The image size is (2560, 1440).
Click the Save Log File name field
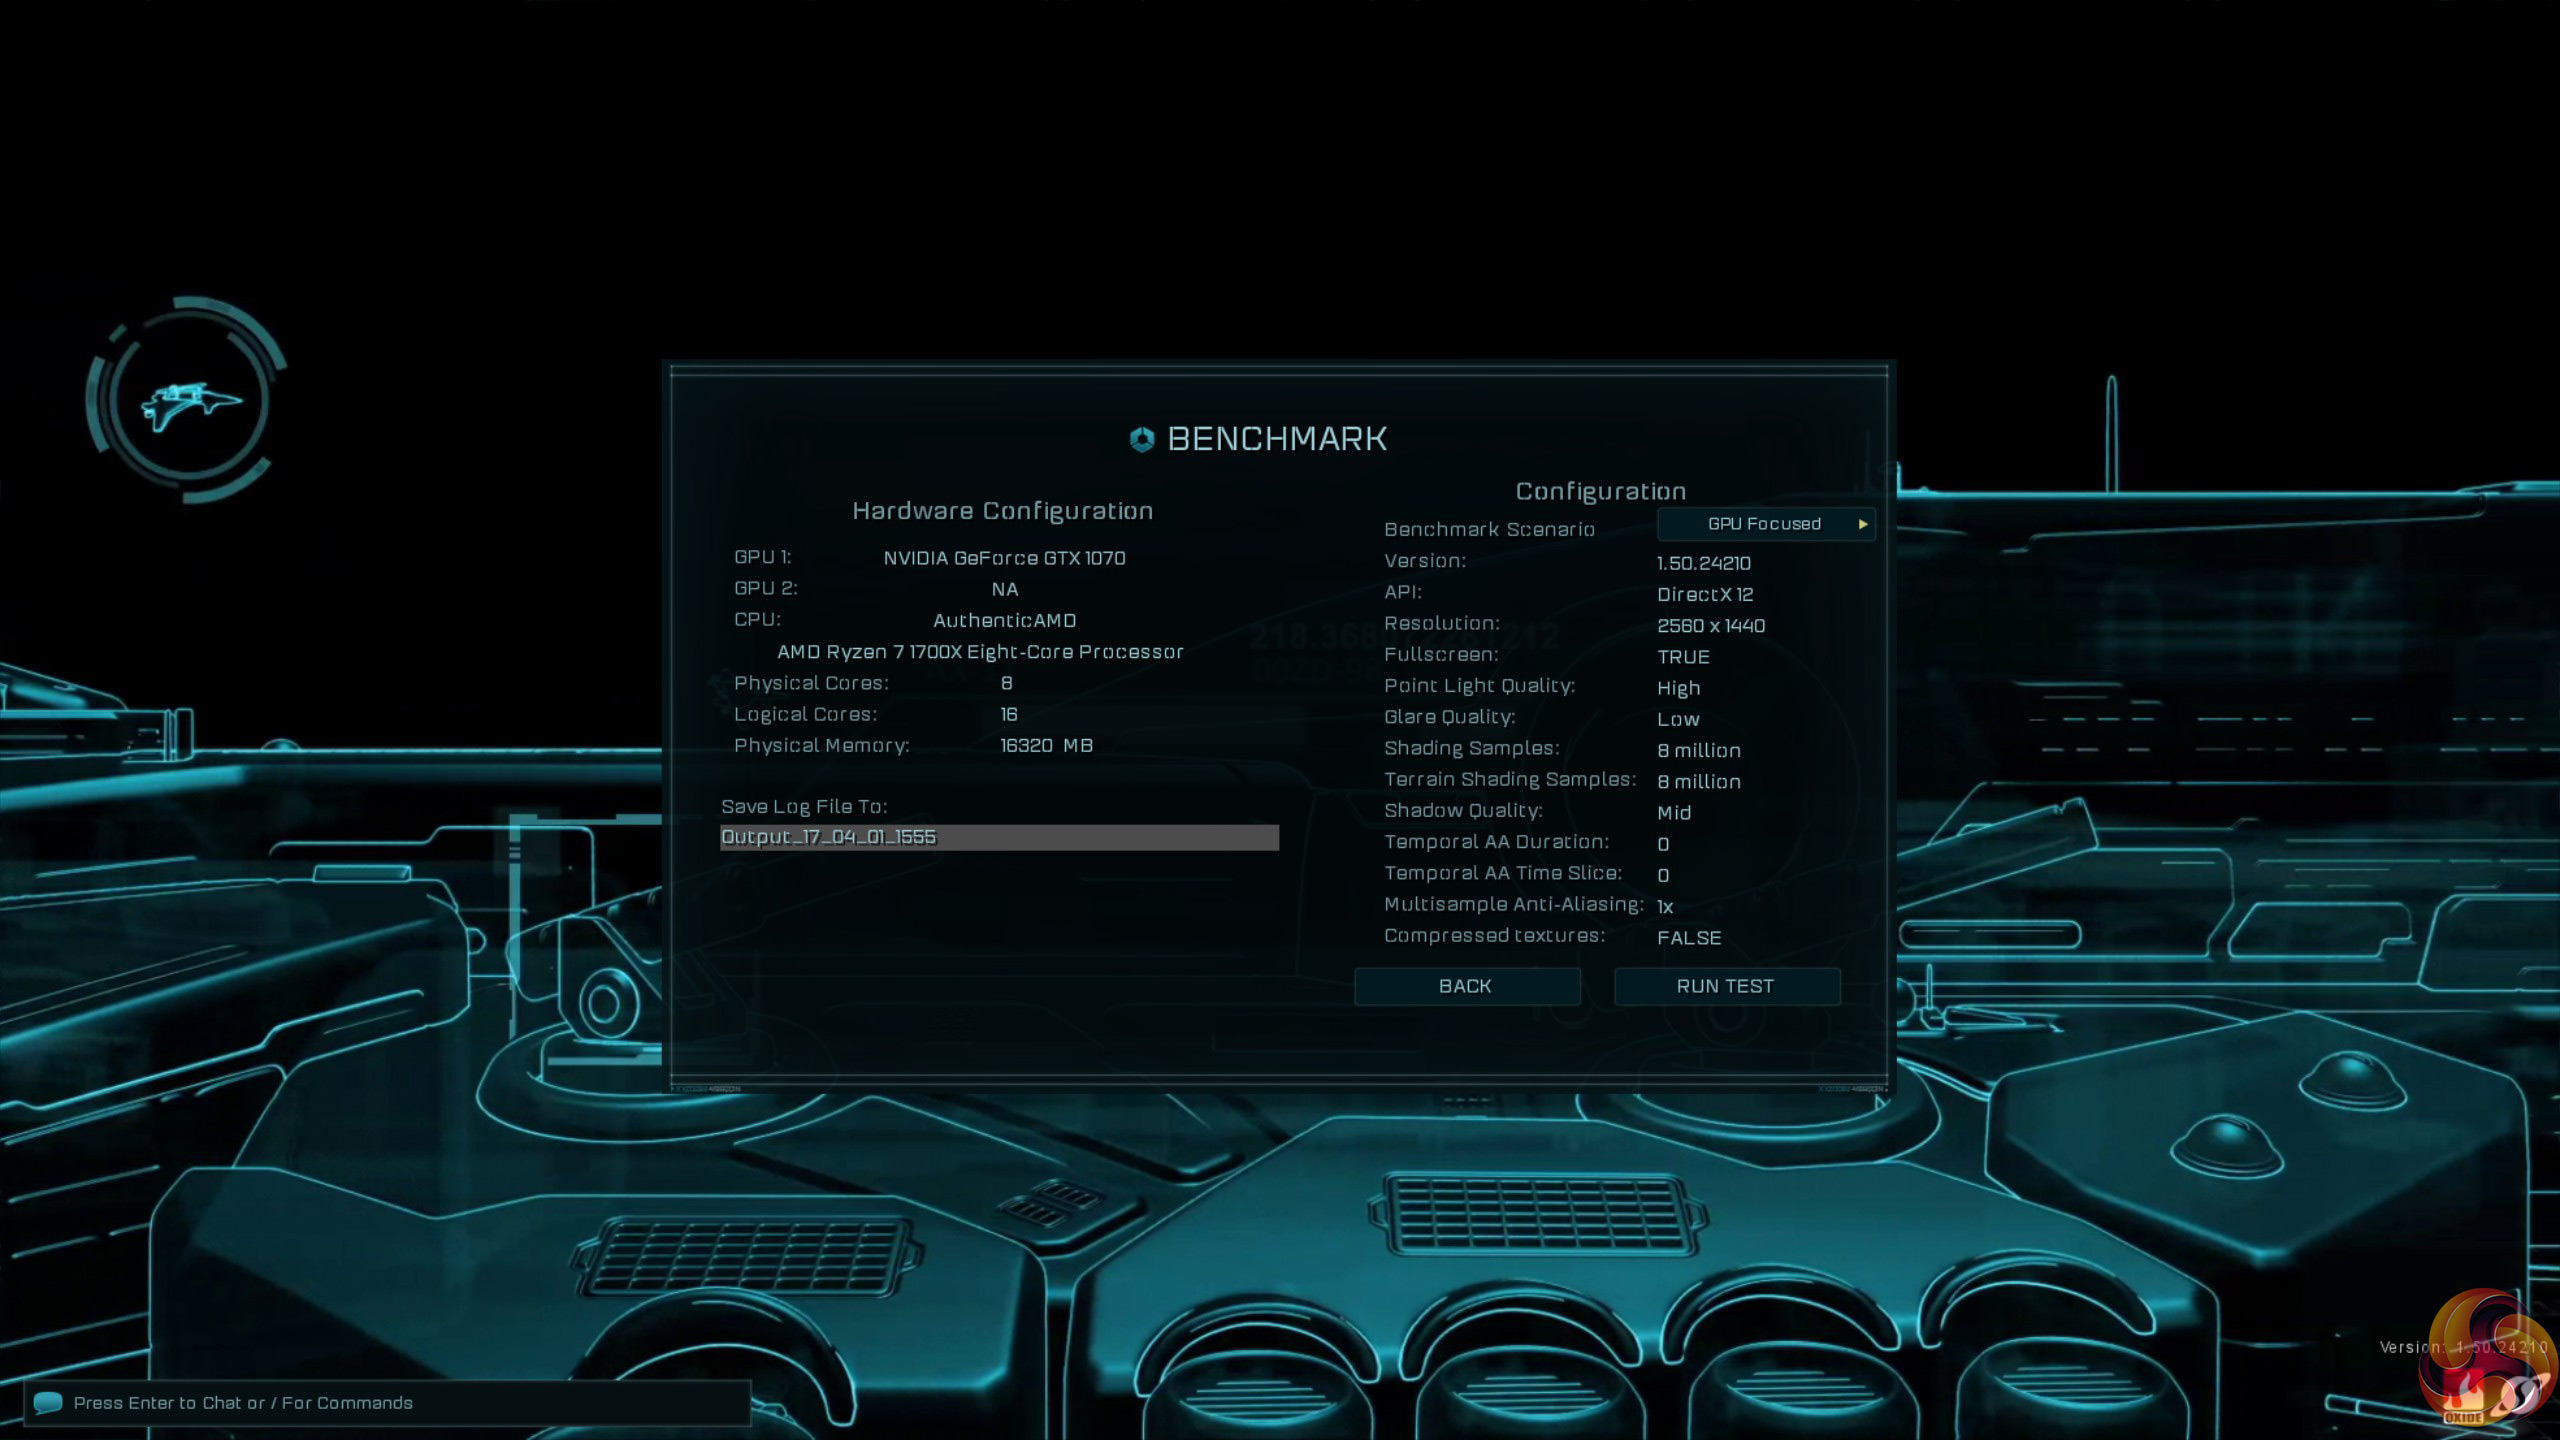pyautogui.click(x=998, y=837)
